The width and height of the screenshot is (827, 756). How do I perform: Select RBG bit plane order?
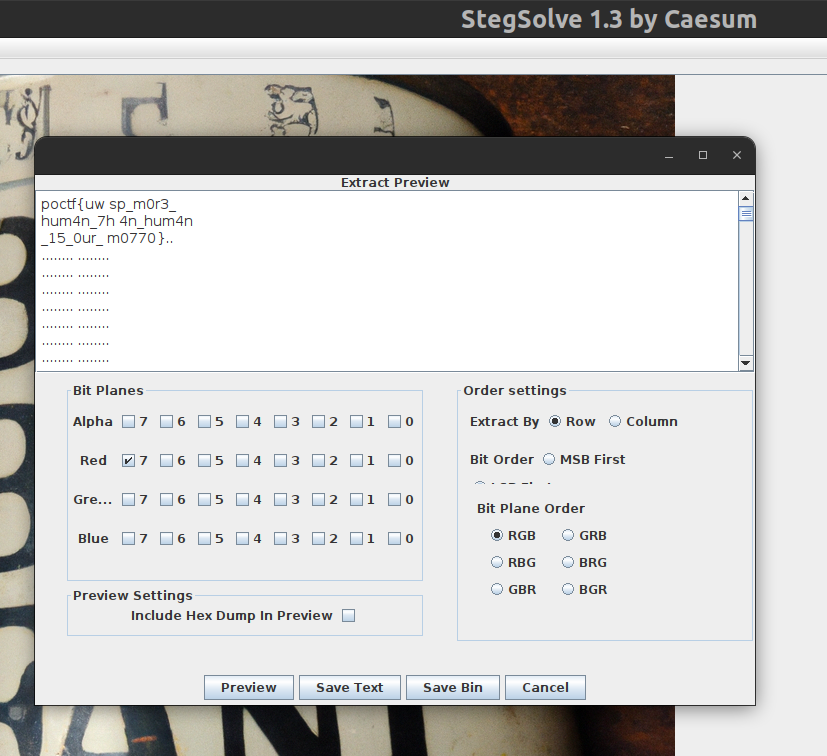(497, 562)
